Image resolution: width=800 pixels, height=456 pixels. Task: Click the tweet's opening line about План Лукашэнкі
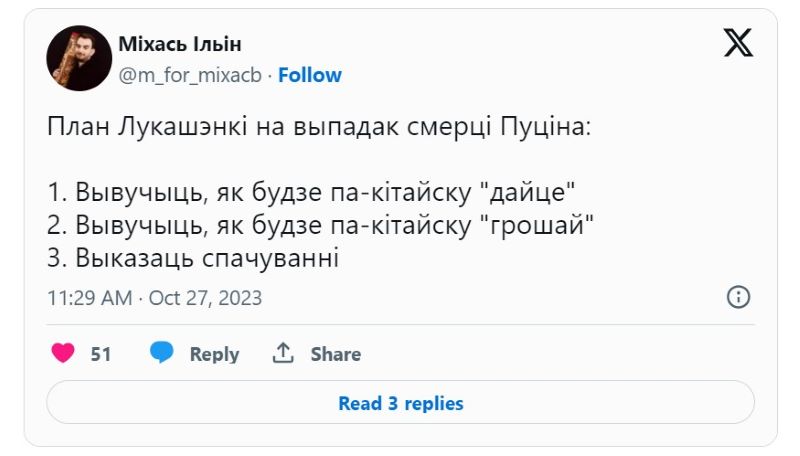(x=319, y=129)
